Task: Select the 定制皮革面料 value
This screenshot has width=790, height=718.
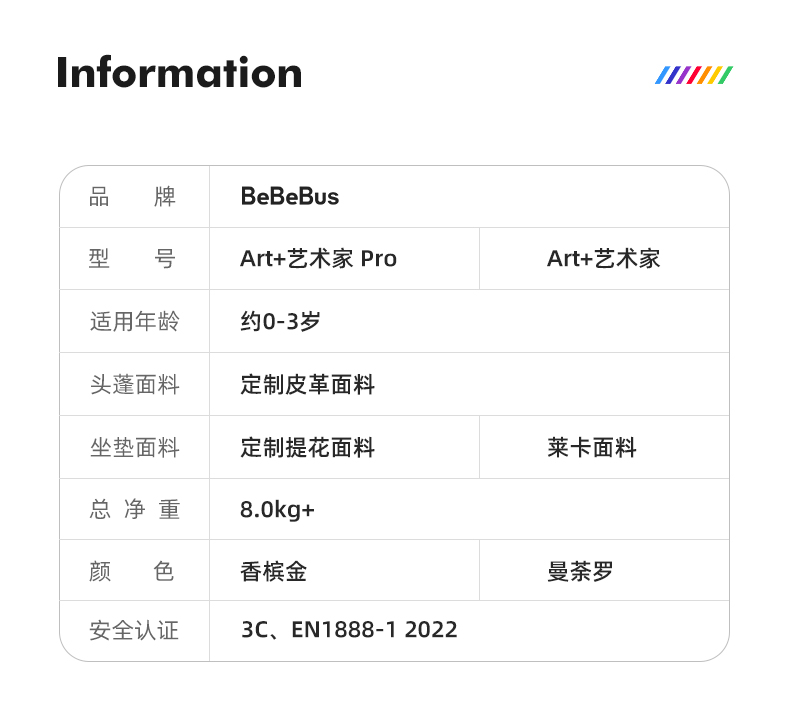Action: (x=308, y=385)
